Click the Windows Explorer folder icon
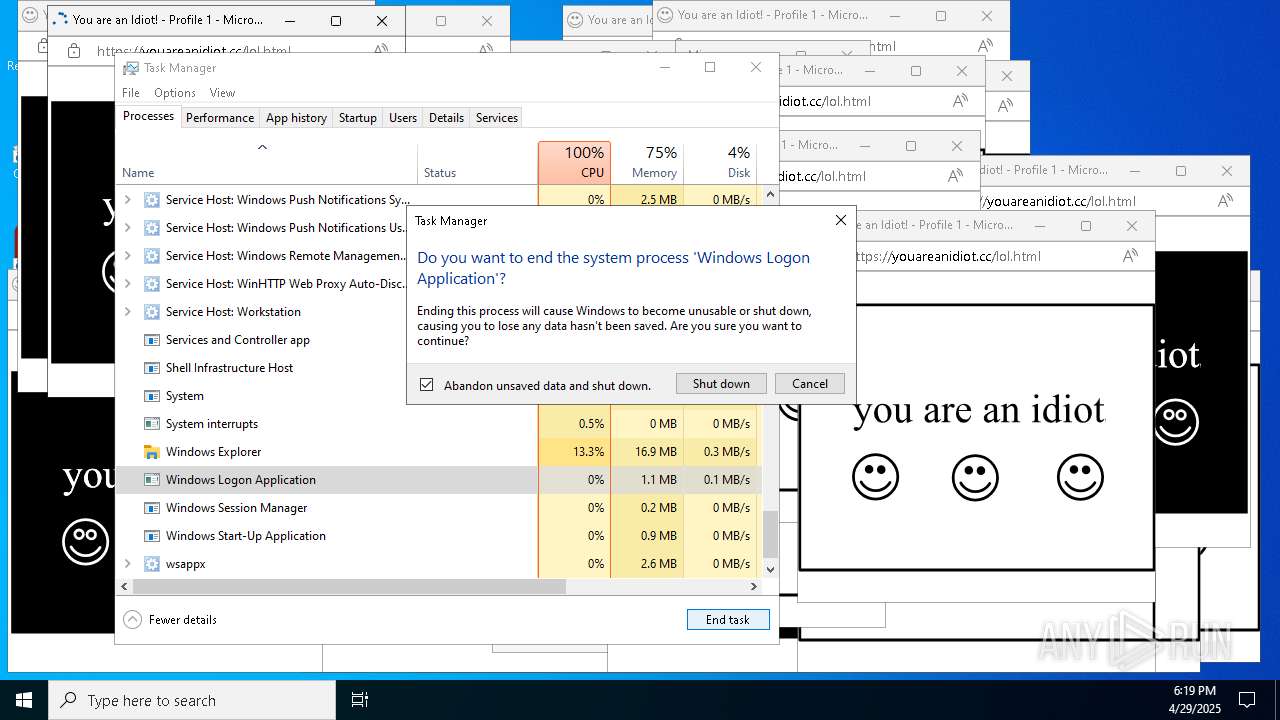The width and height of the screenshot is (1280, 720). tap(152, 452)
